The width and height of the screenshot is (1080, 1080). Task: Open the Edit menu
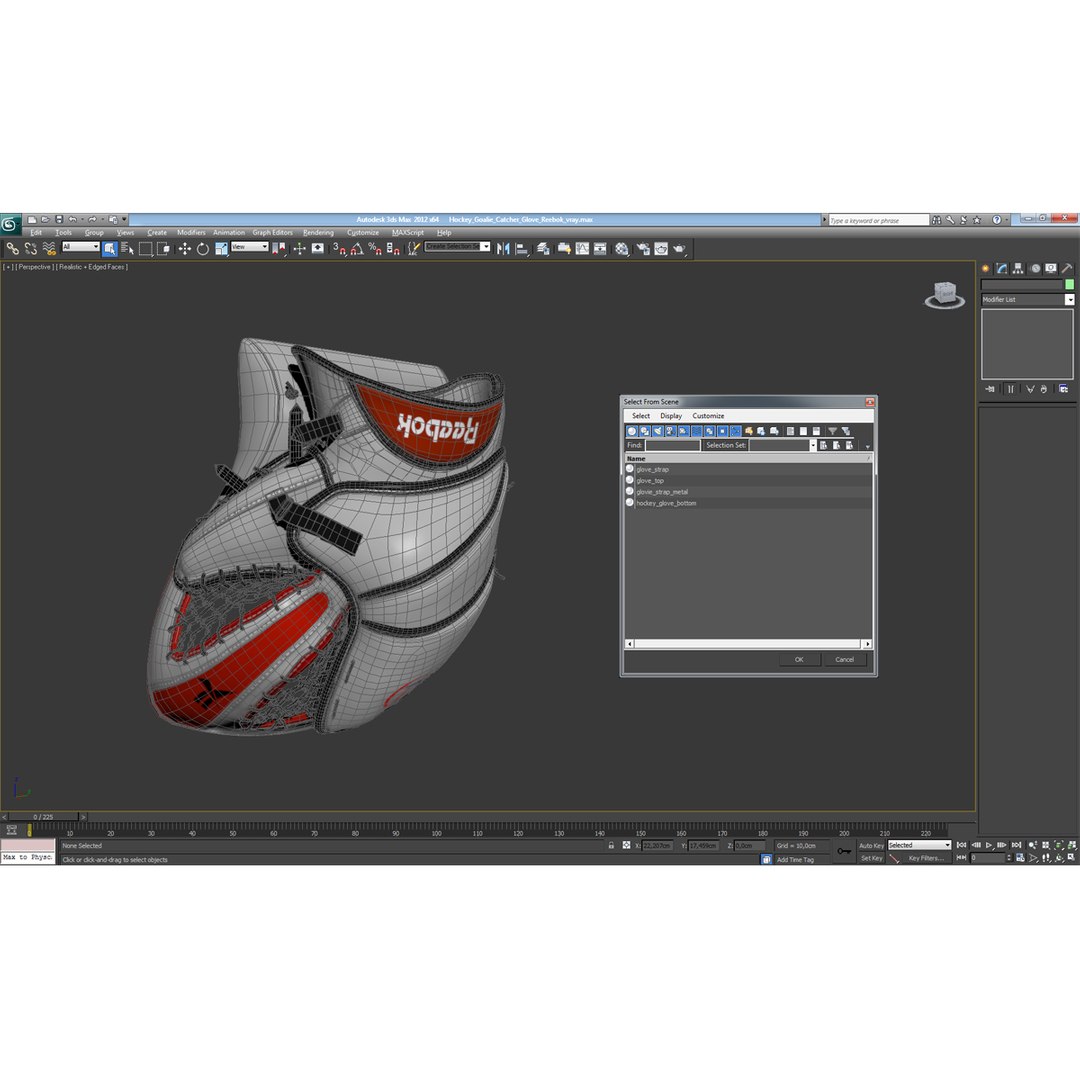pos(36,233)
